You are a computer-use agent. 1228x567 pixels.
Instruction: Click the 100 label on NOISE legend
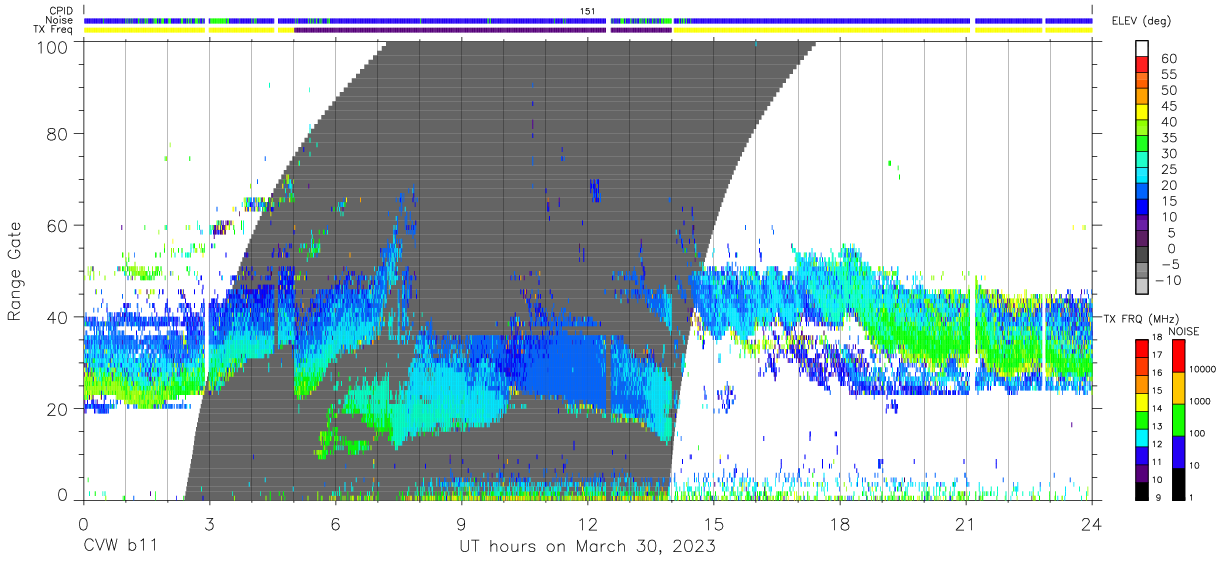[x=1195, y=434]
